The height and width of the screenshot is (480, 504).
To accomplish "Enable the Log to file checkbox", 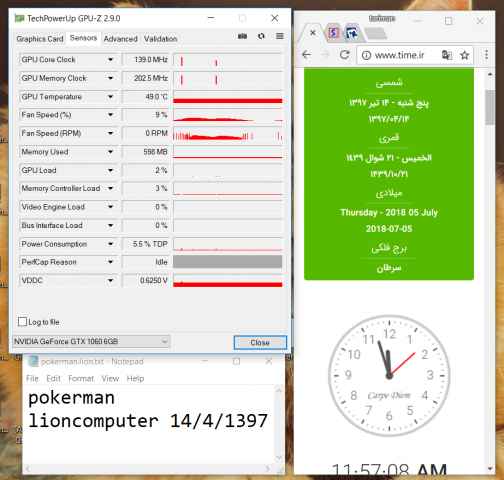I will click(22, 322).
